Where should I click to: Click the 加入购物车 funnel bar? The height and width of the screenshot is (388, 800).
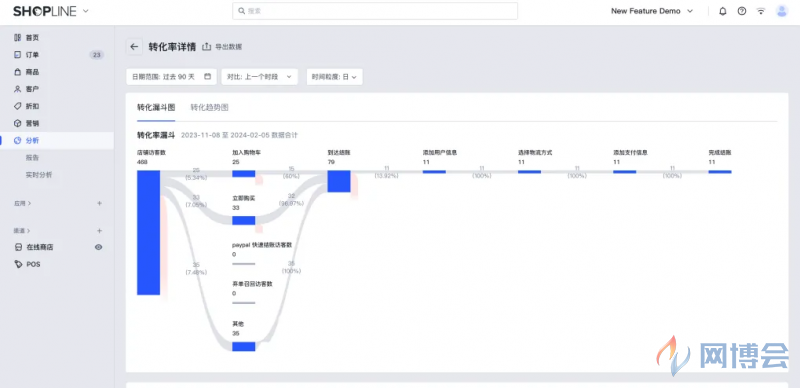(x=243, y=174)
